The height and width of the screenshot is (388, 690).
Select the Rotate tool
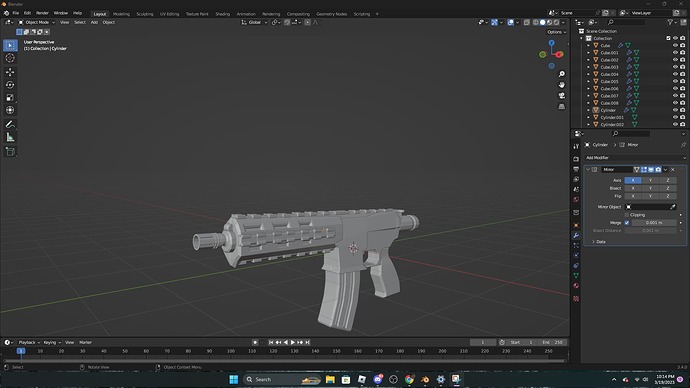pyautogui.click(x=10, y=85)
